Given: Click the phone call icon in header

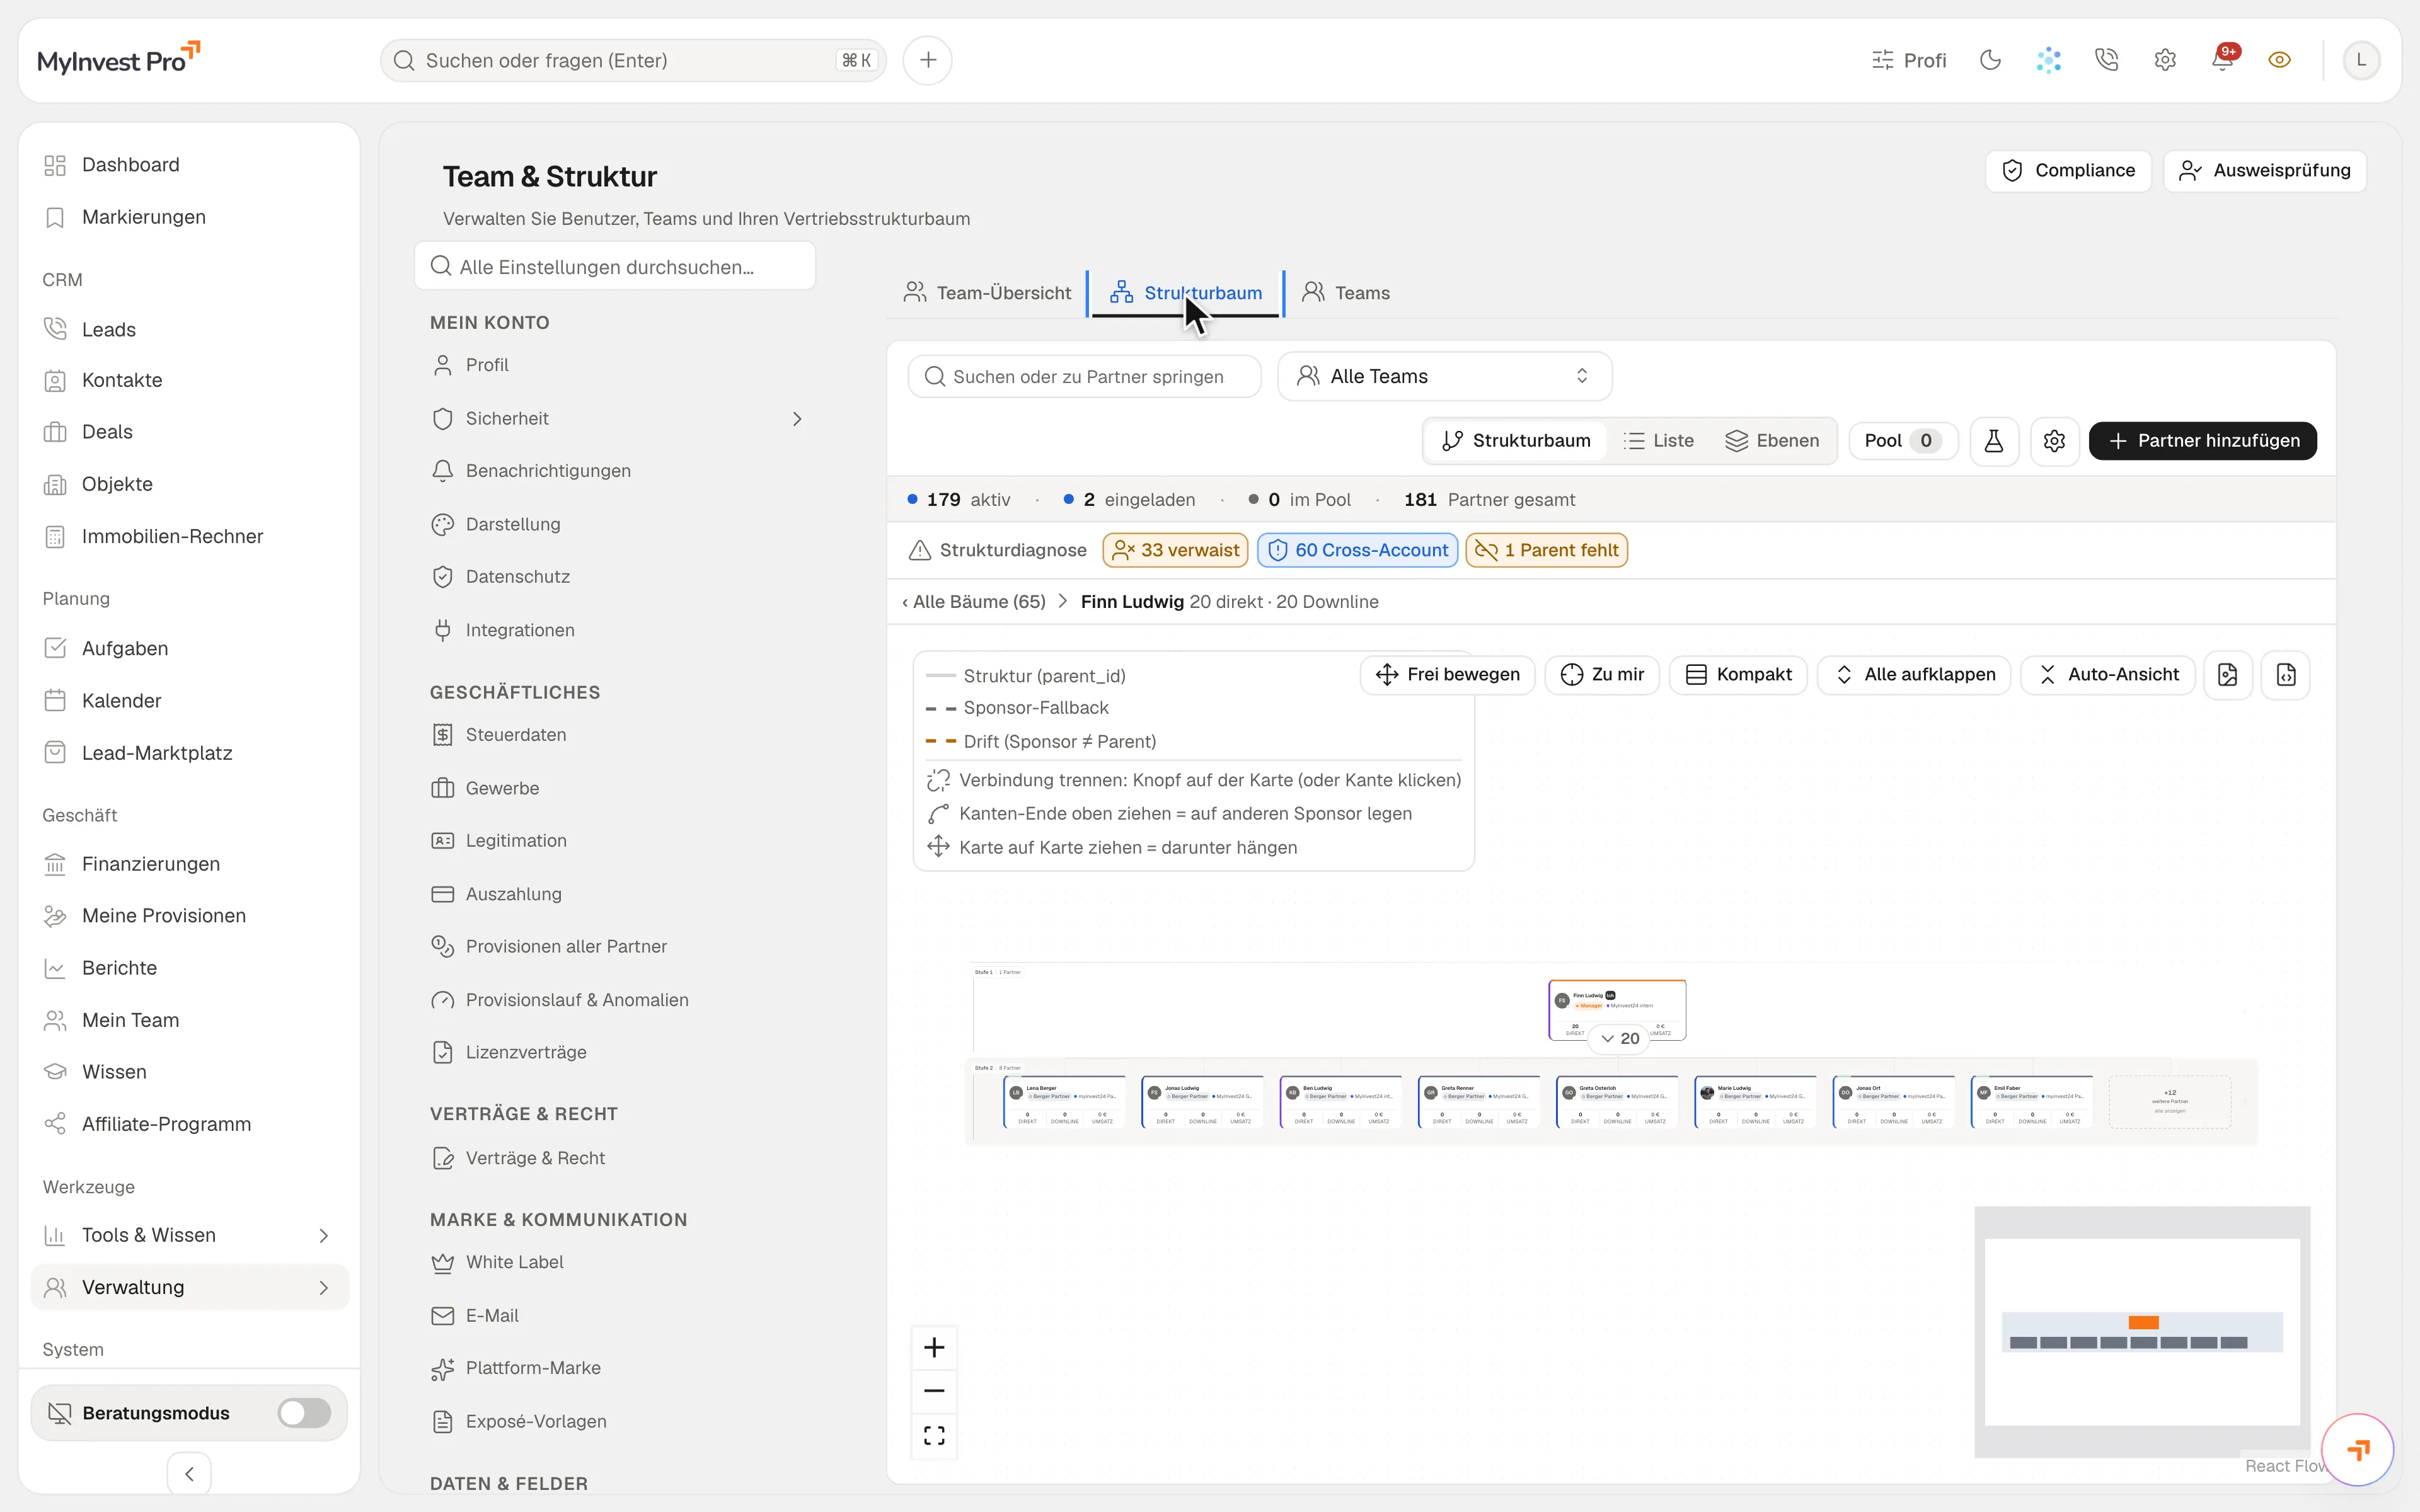Looking at the screenshot, I should point(2106,60).
